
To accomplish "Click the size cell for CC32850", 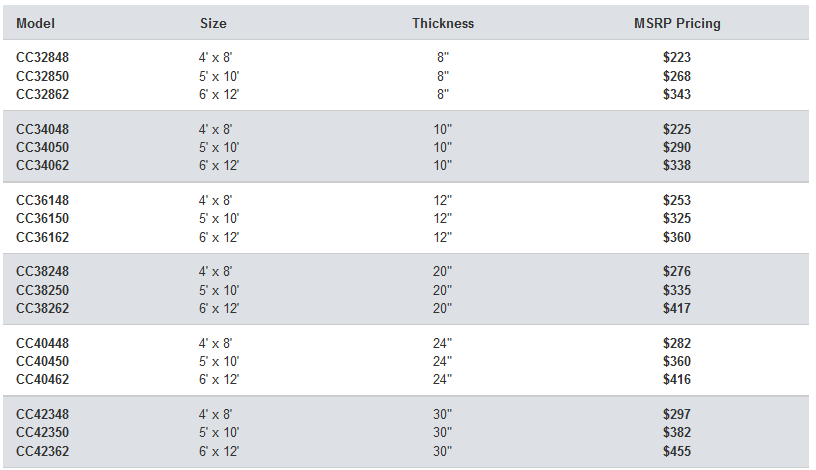I will [219, 76].
